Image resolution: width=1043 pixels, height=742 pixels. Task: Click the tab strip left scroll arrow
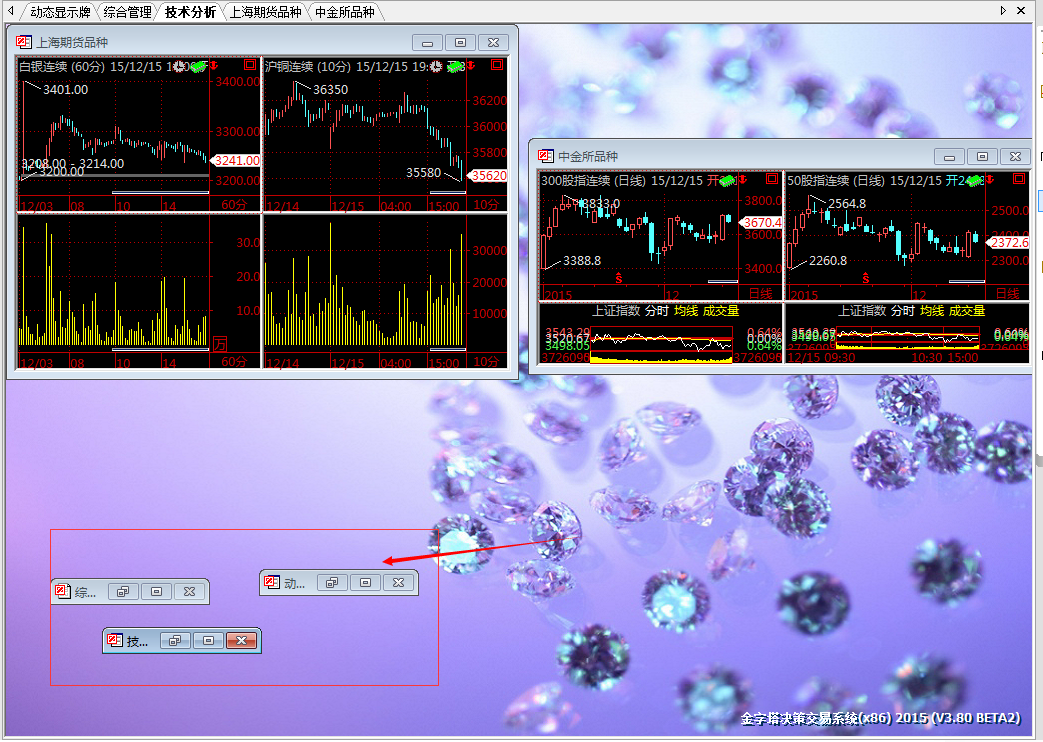click(11, 11)
